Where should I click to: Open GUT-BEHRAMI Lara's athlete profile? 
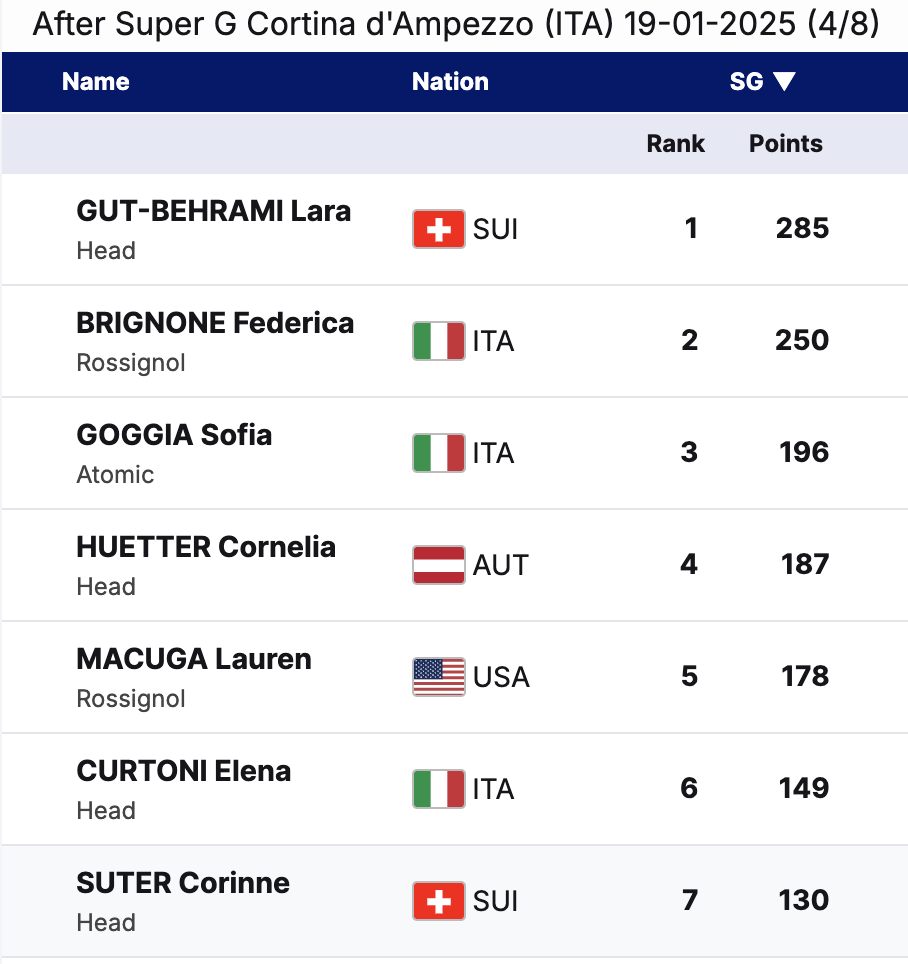(x=213, y=212)
